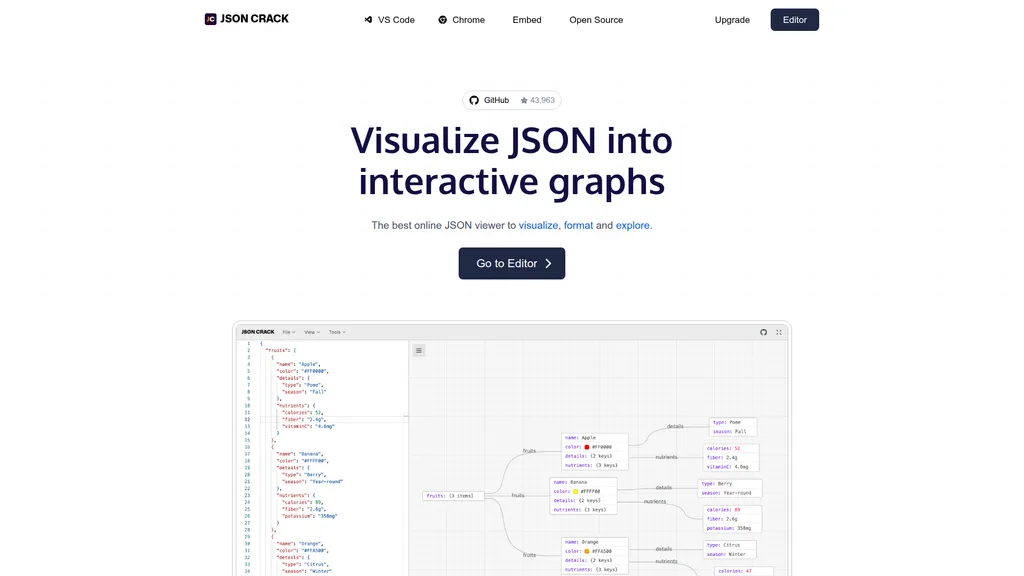This screenshot has width=1024, height=576.
Task: Click the fullscreen icon in the preview toolbar
Action: (778, 332)
